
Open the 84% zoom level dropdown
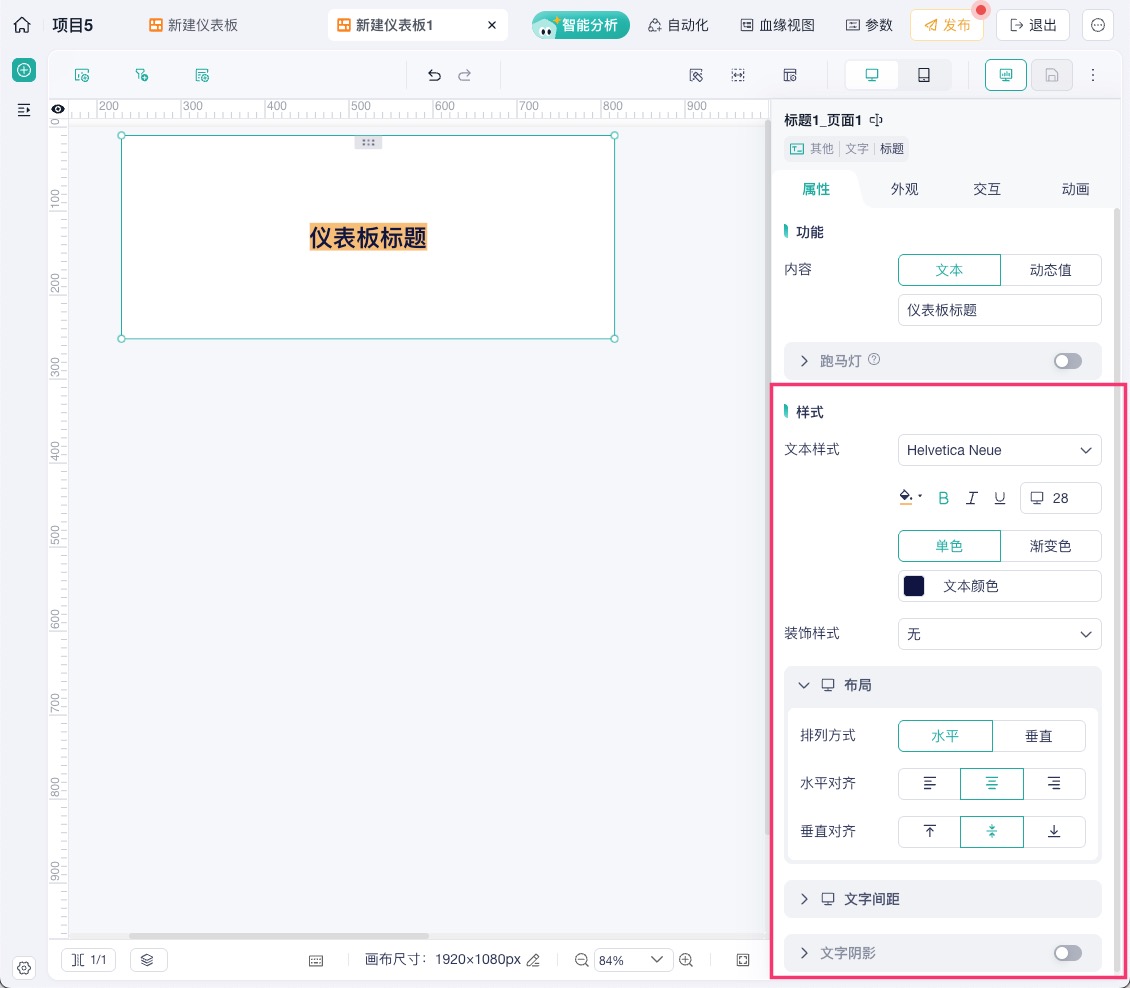[633, 960]
